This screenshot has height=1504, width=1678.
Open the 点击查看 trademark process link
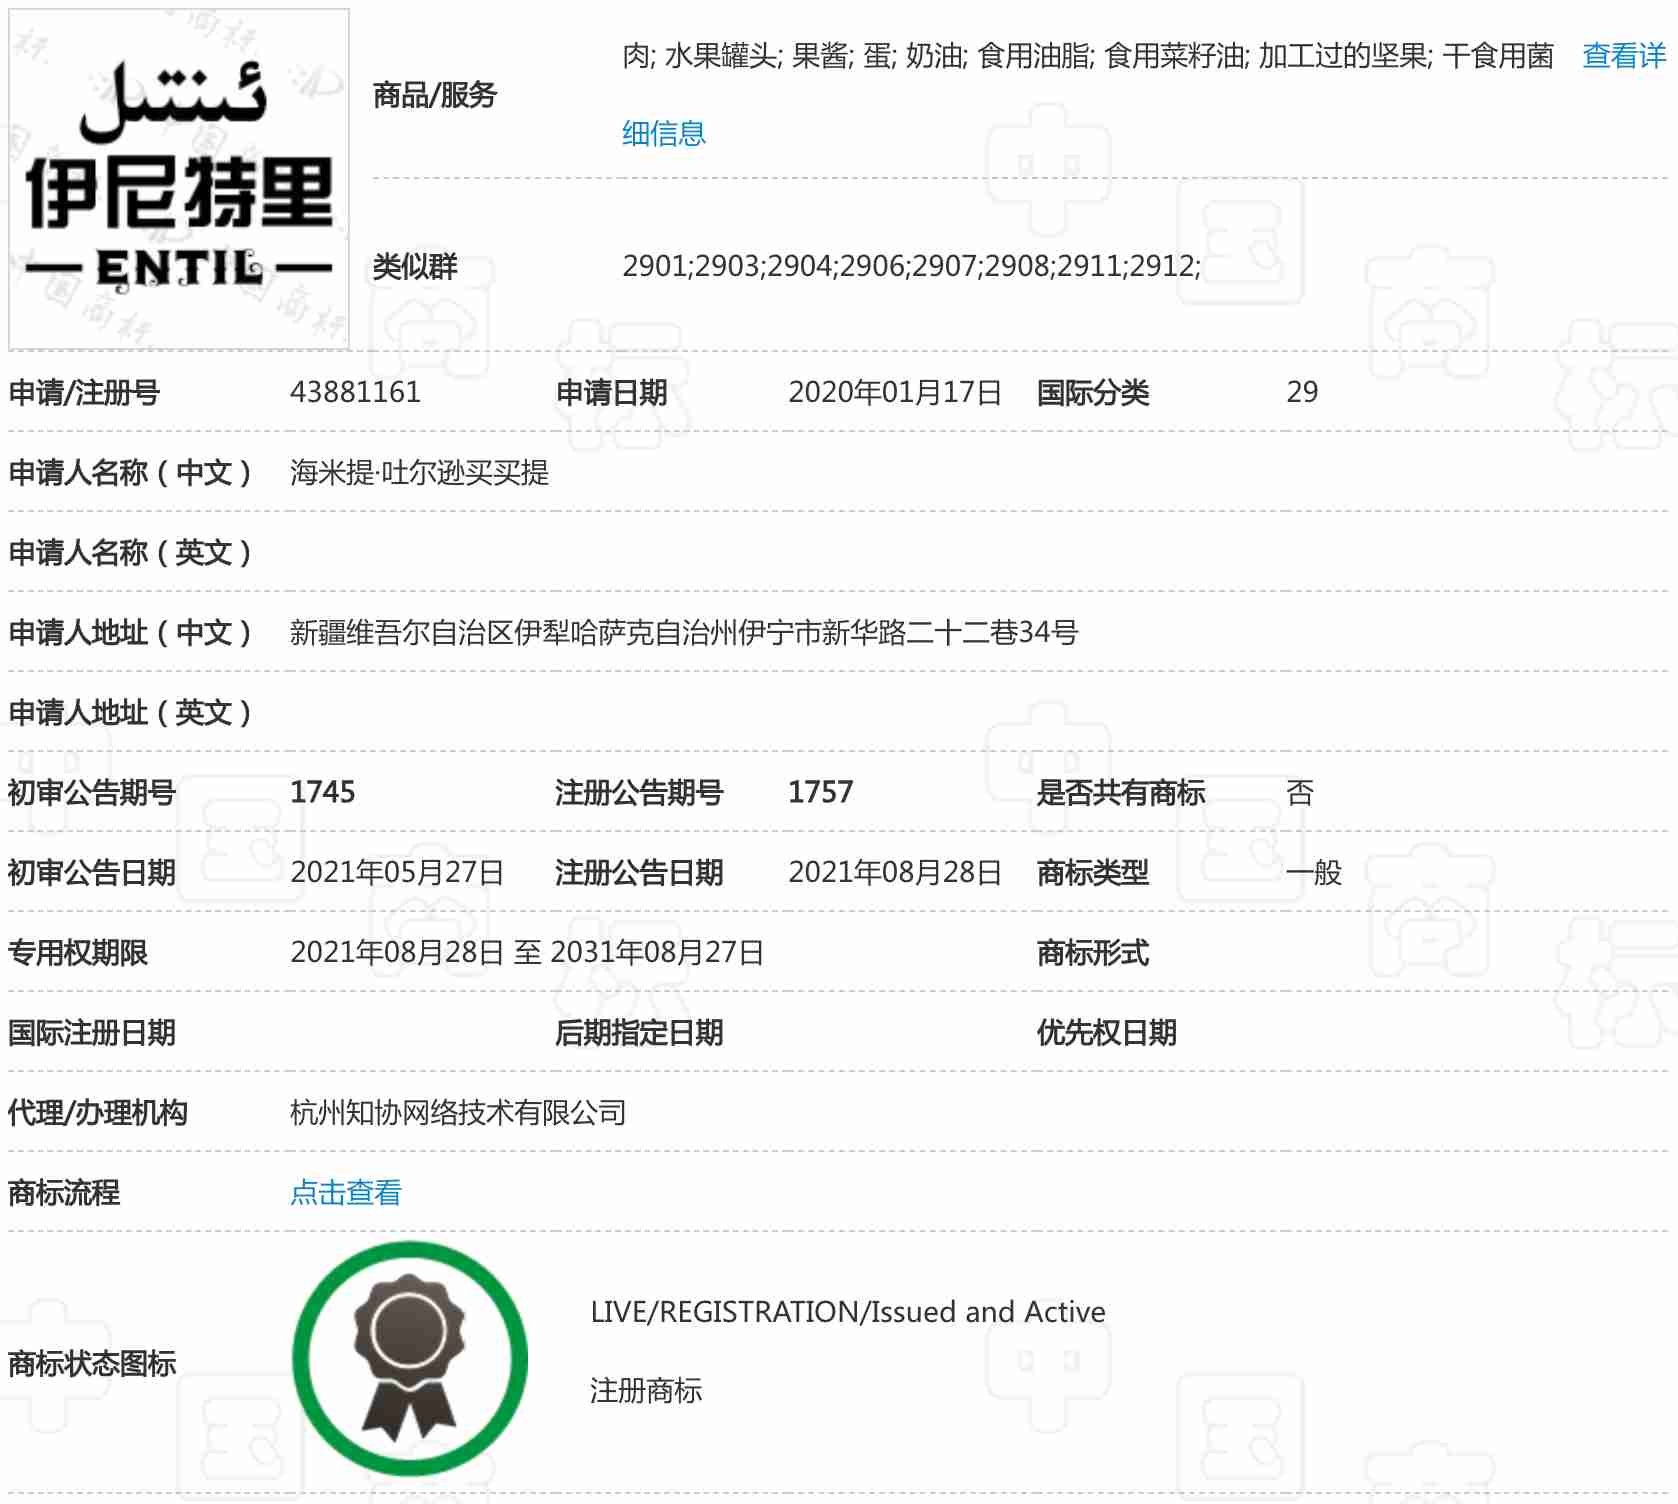tap(345, 1192)
